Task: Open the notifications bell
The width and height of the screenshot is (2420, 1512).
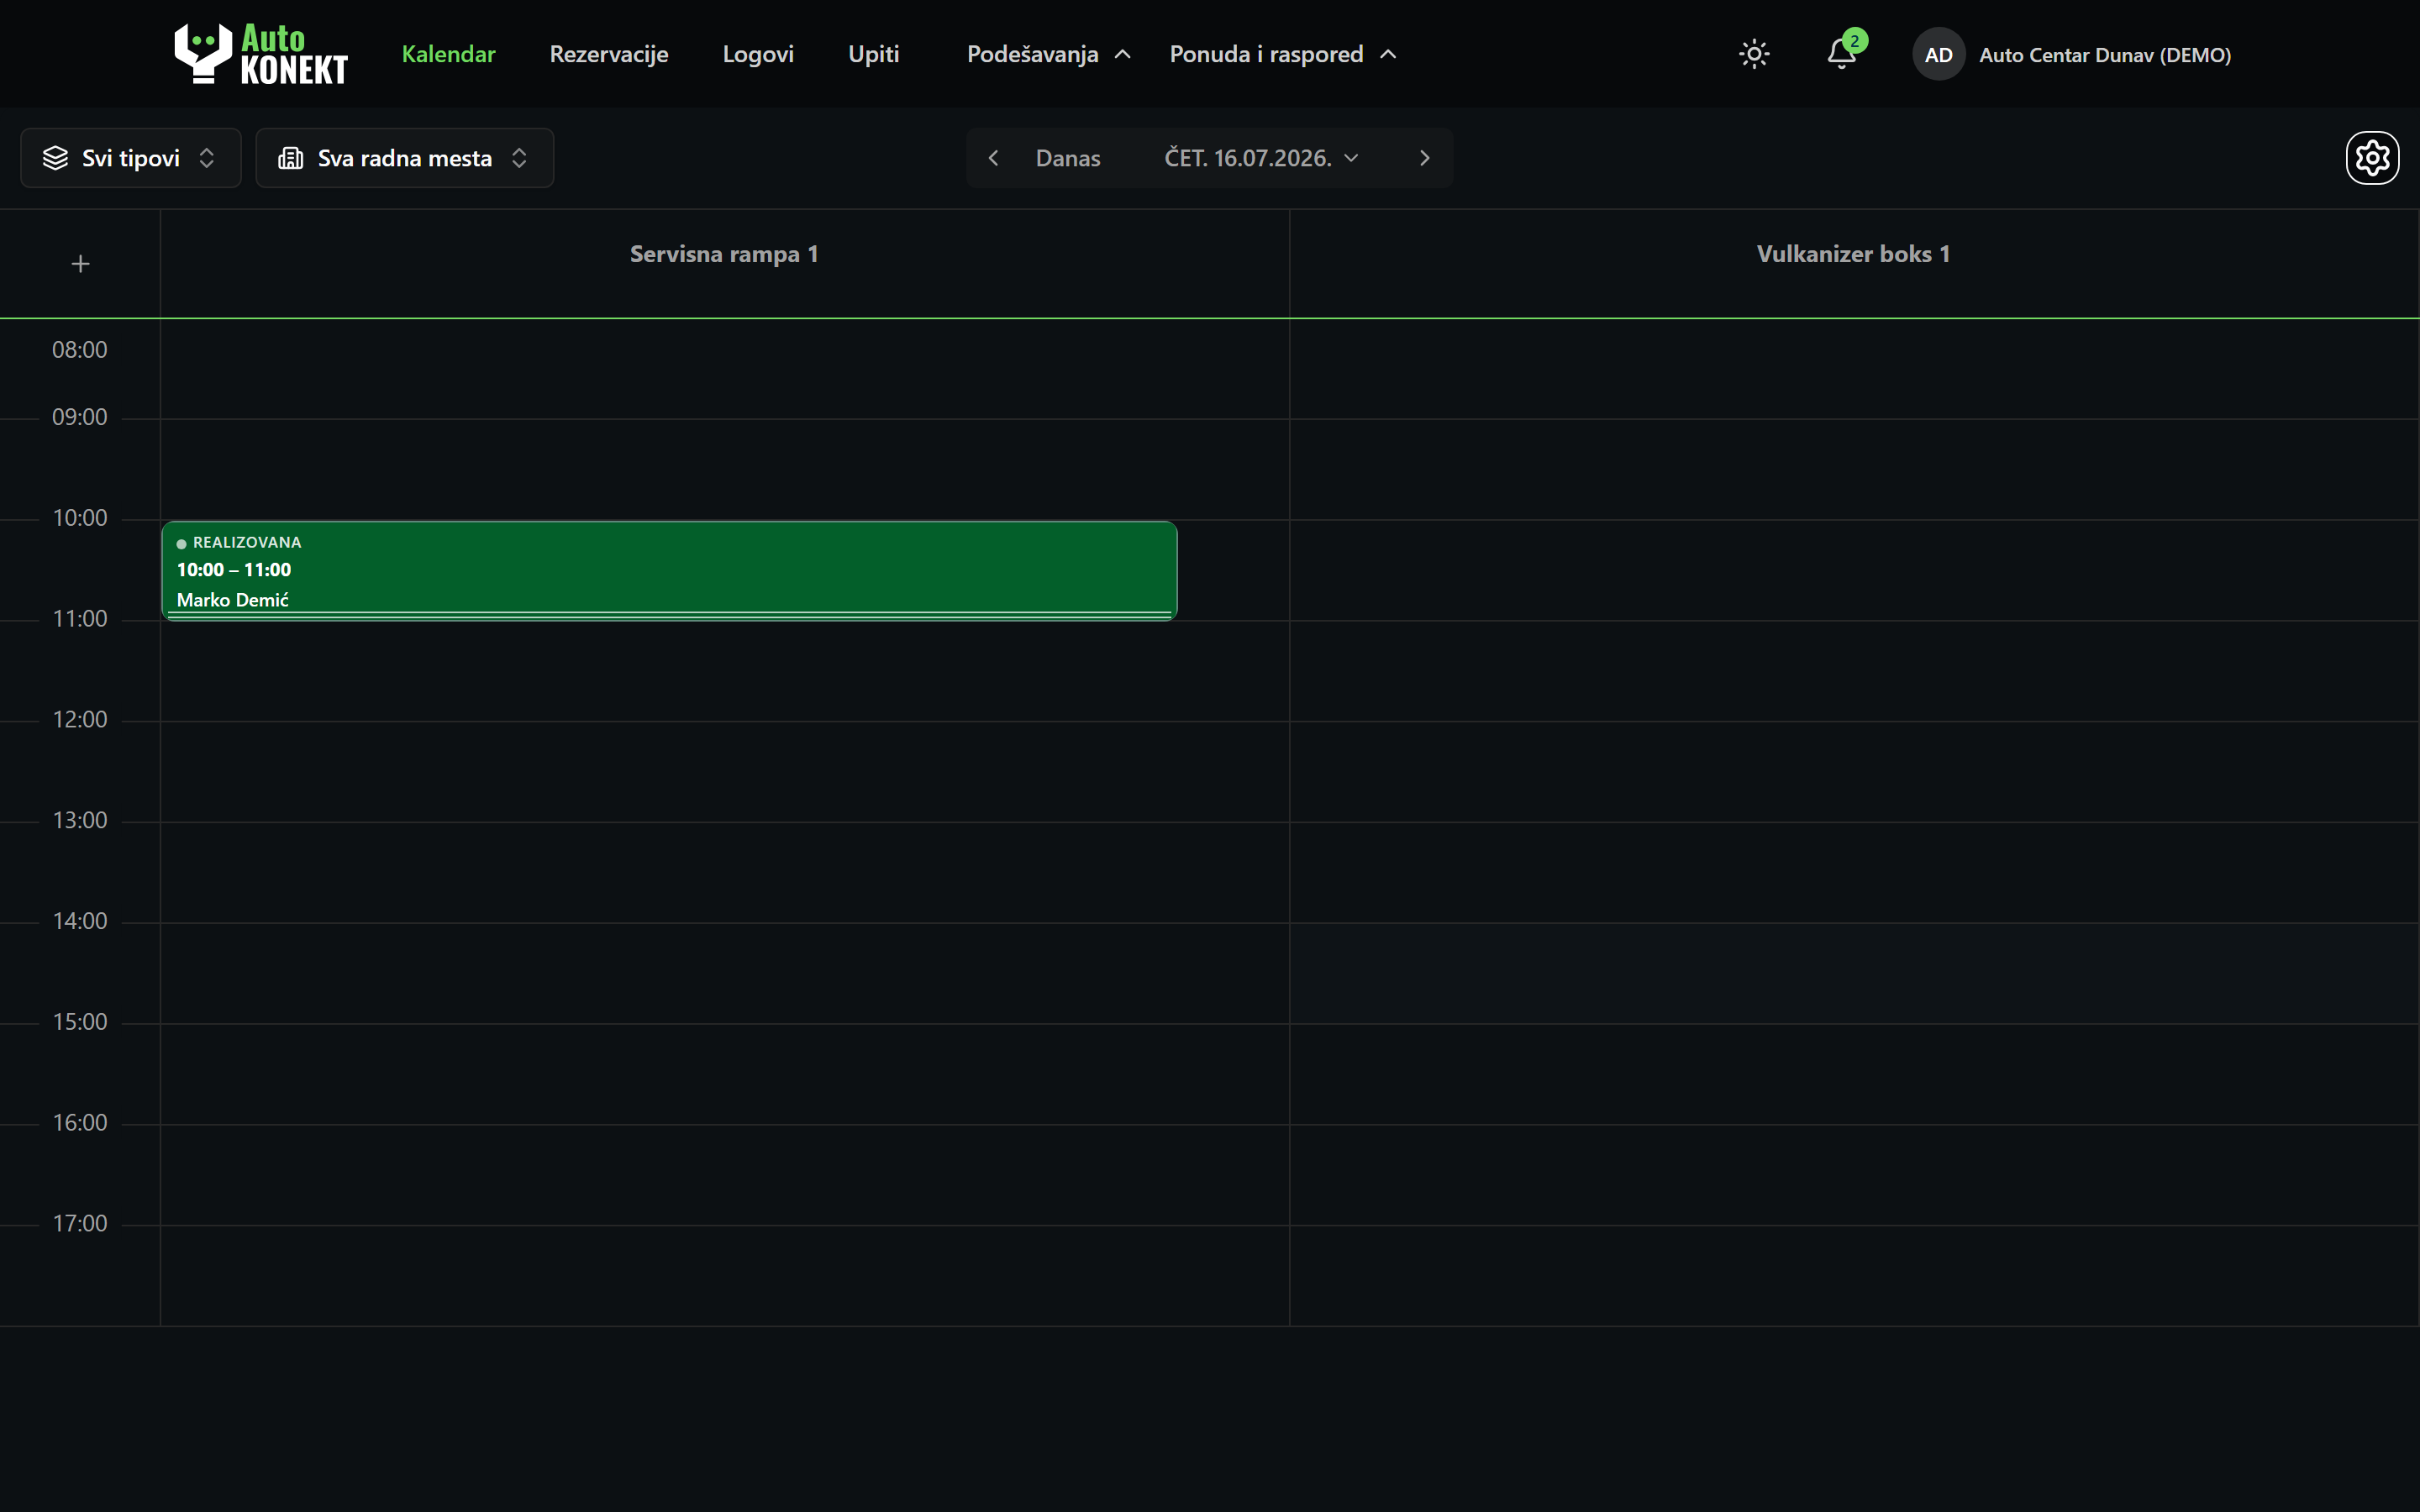Action: pos(1841,54)
